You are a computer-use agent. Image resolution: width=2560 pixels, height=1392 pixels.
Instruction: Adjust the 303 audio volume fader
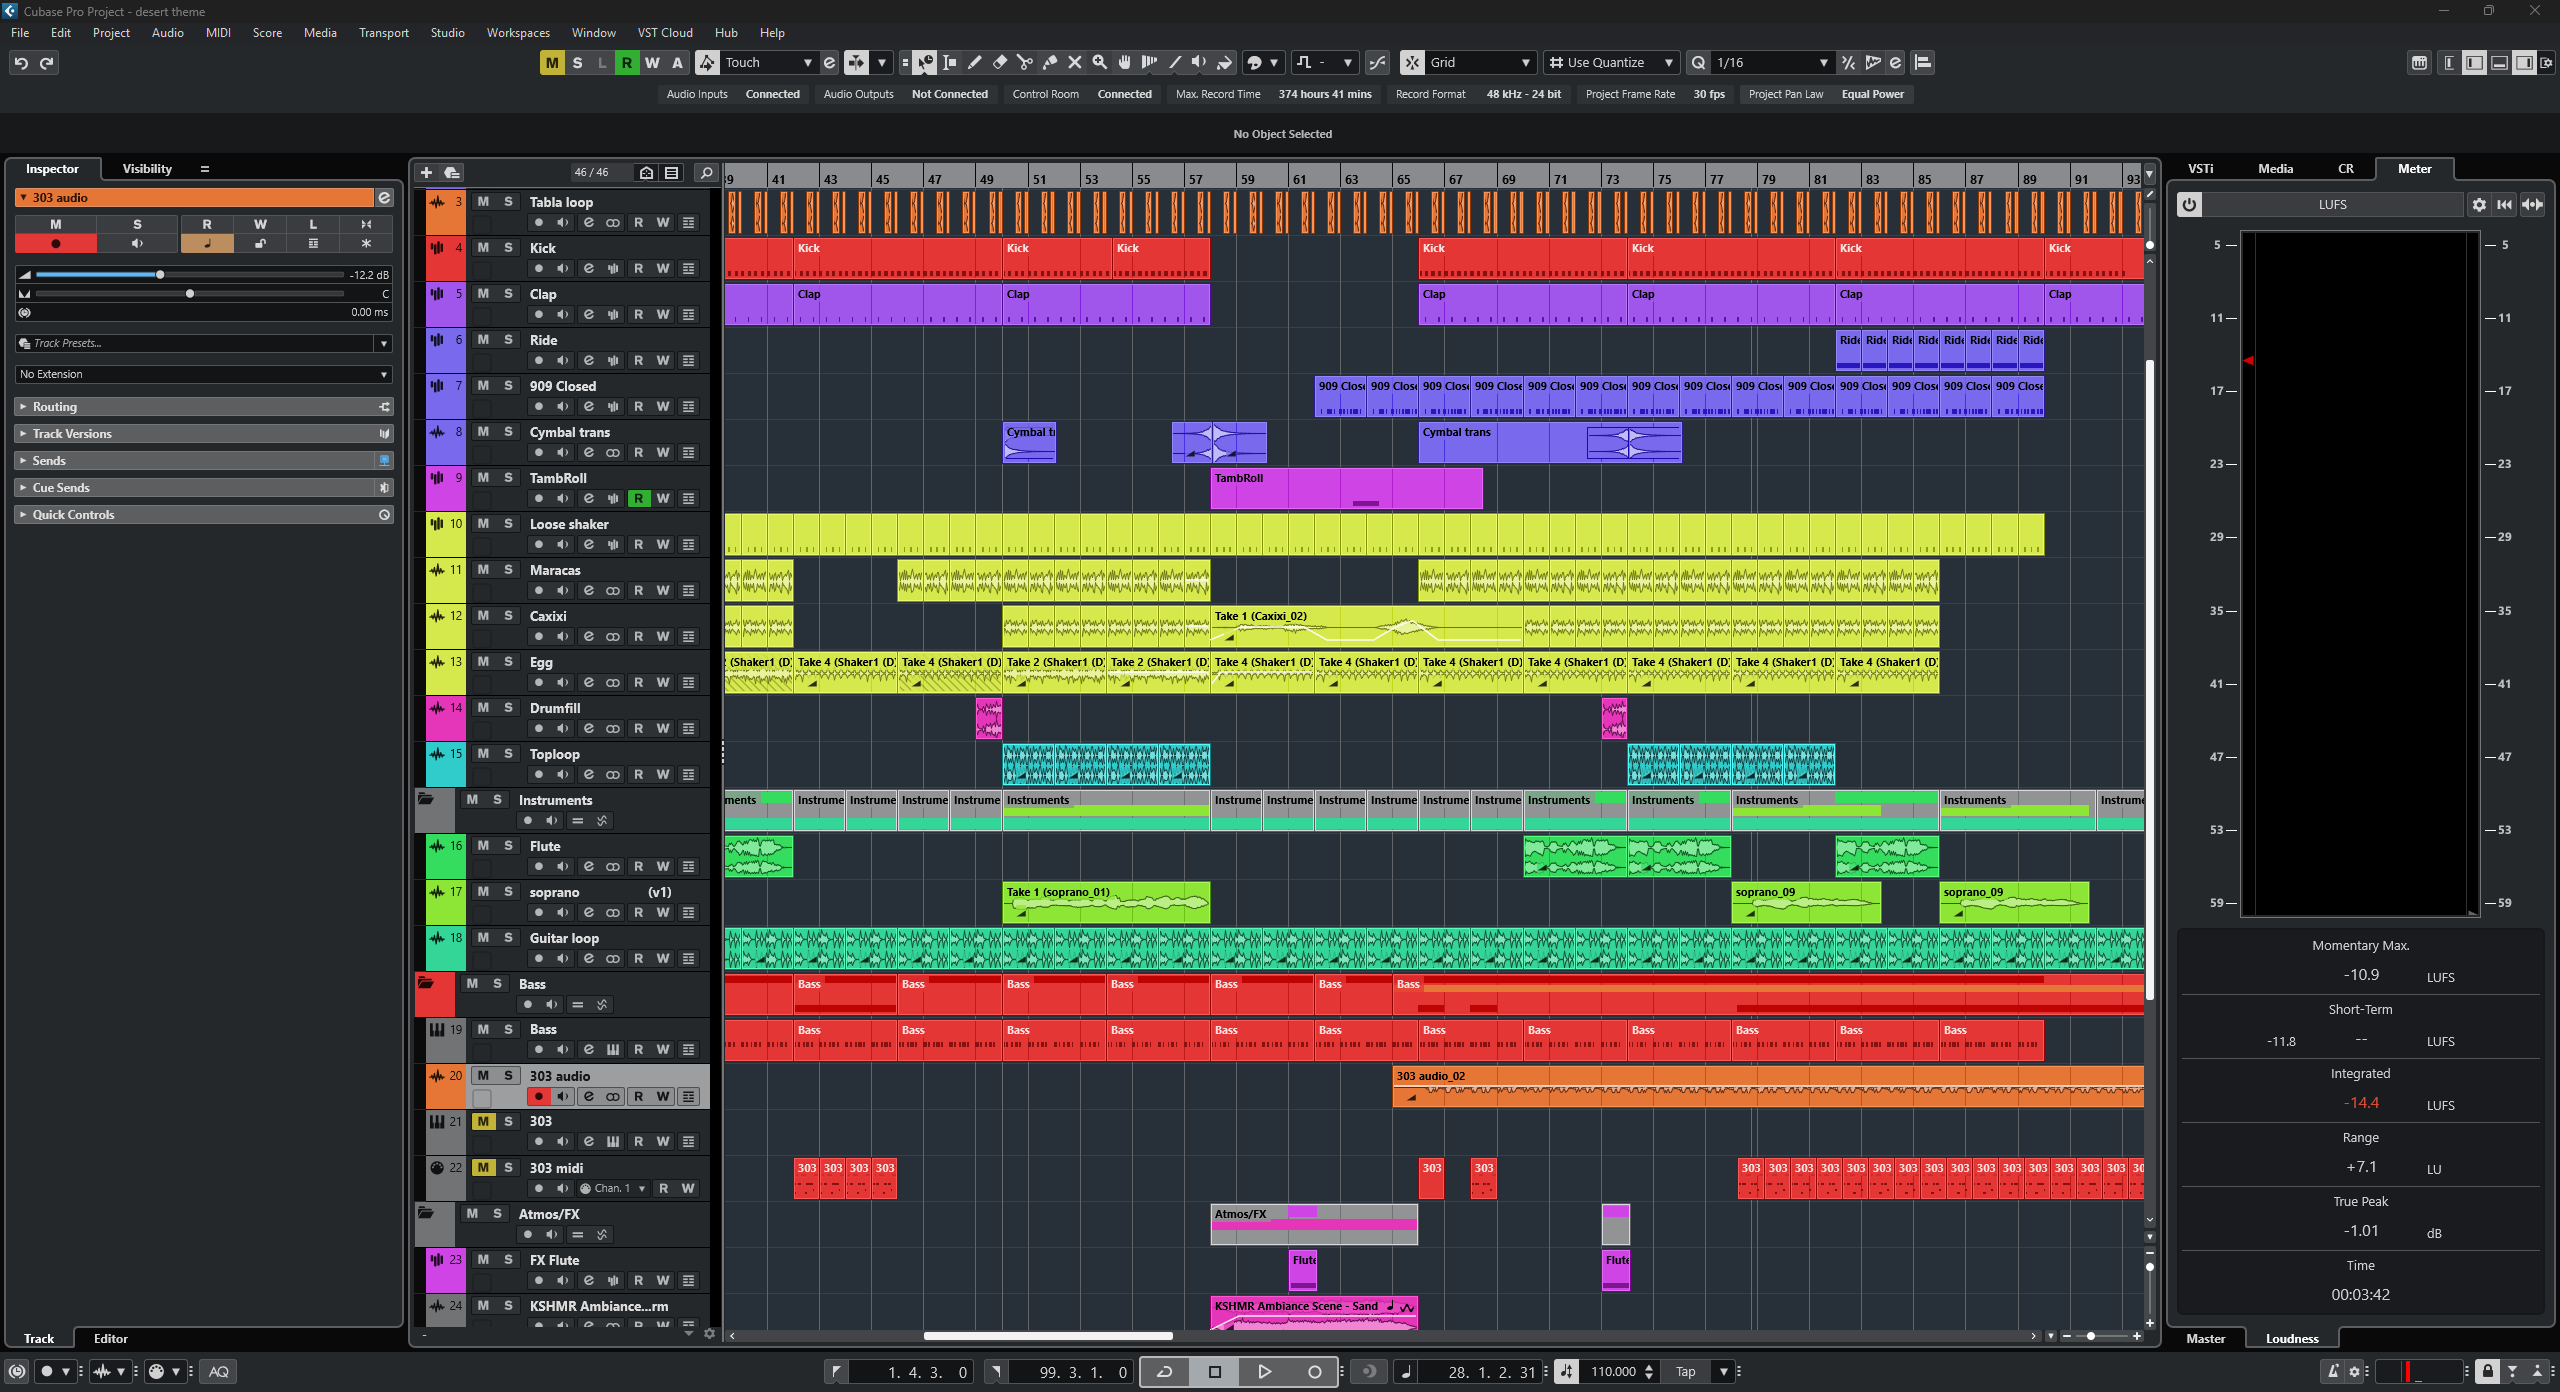[x=160, y=274]
